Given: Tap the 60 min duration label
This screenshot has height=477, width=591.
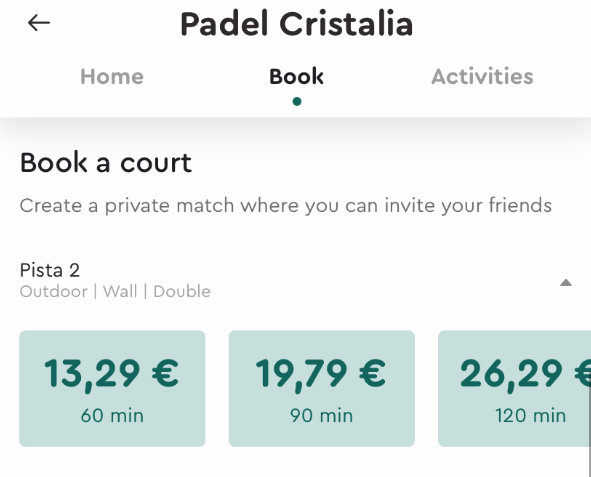Looking at the screenshot, I should tap(112, 416).
